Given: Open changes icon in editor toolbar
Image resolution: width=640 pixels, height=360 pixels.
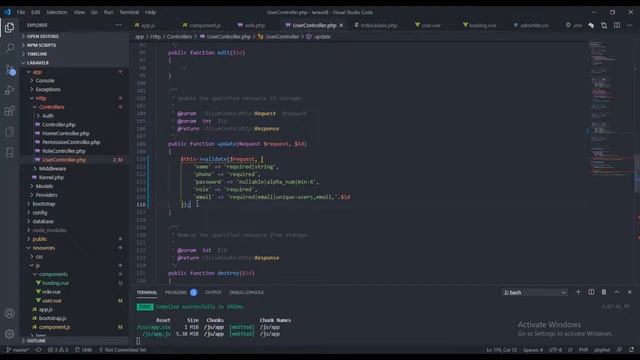Looking at the screenshot, I should point(604,25).
